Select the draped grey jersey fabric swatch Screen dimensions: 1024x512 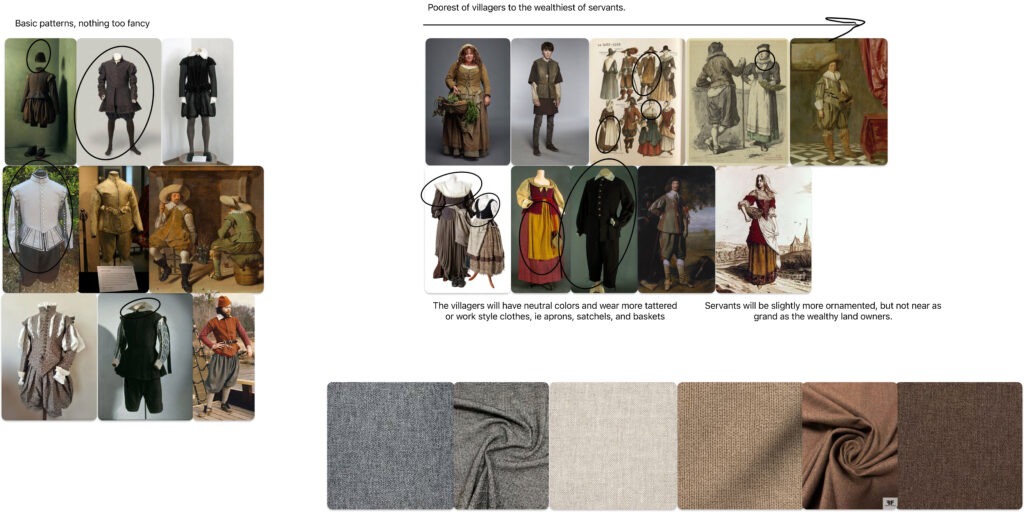point(502,445)
